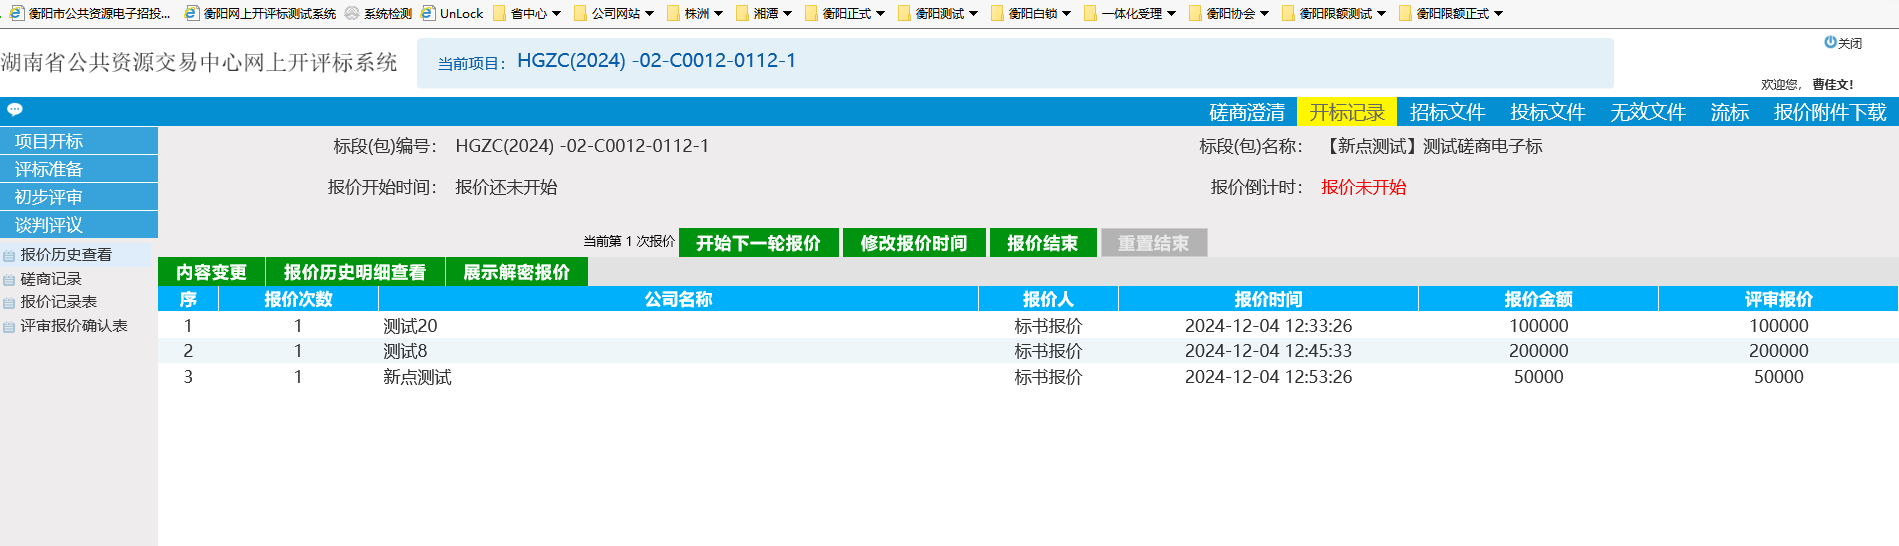Click the chat bubble icon in blue bar
This screenshot has width=1899, height=546.
click(x=15, y=110)
